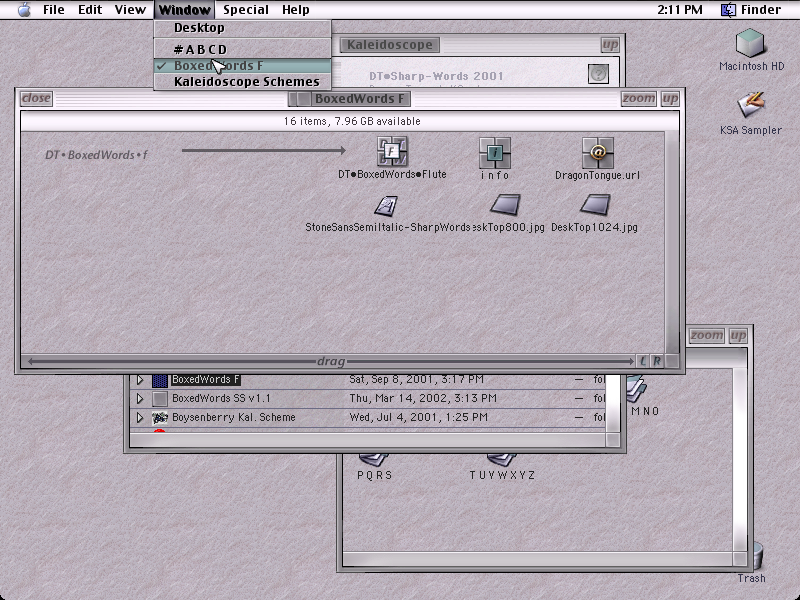800x600 pixels.
Task: Expand the Boysenberry Kal. Scheme row
Action: tap(139, 417)
